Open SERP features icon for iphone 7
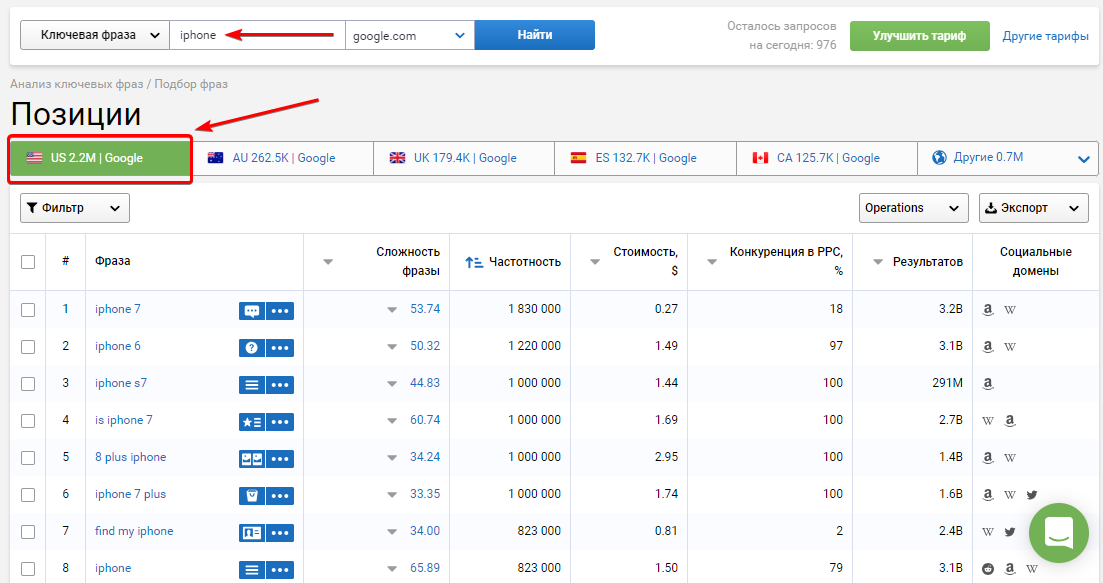 point(252,311)
